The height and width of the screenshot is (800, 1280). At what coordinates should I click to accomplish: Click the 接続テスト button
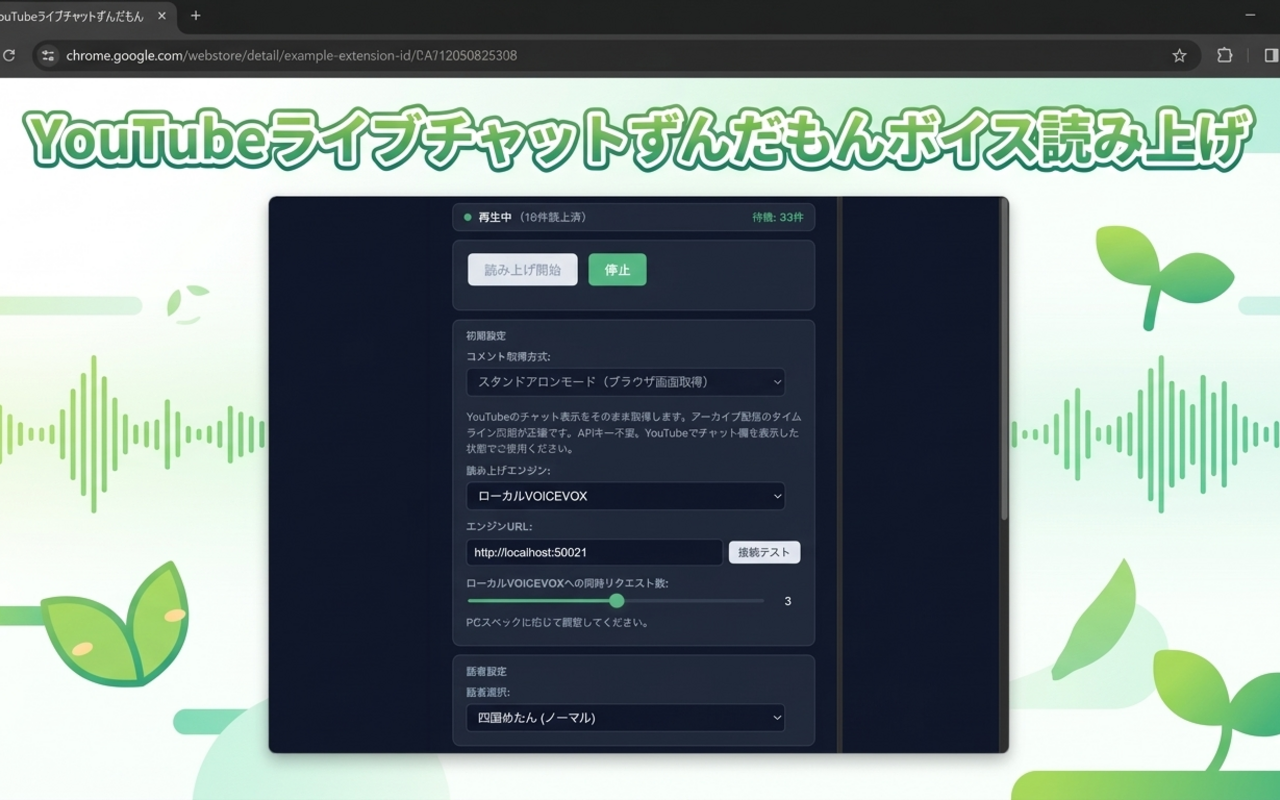[x=764, y=552]
